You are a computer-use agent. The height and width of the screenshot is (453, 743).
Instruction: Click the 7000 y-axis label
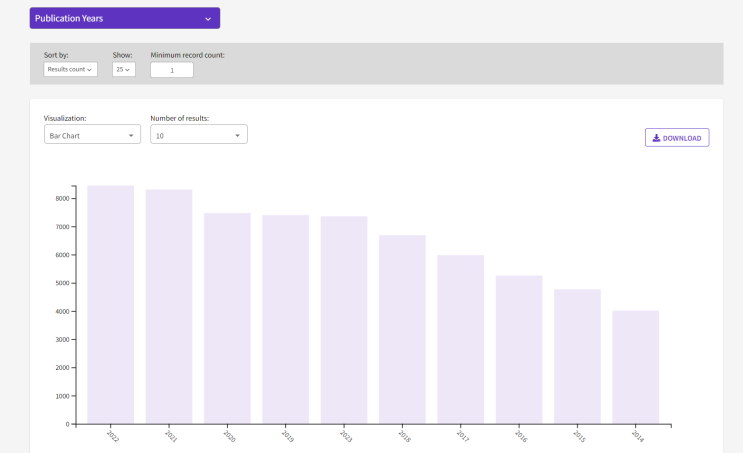click(62, 226)
